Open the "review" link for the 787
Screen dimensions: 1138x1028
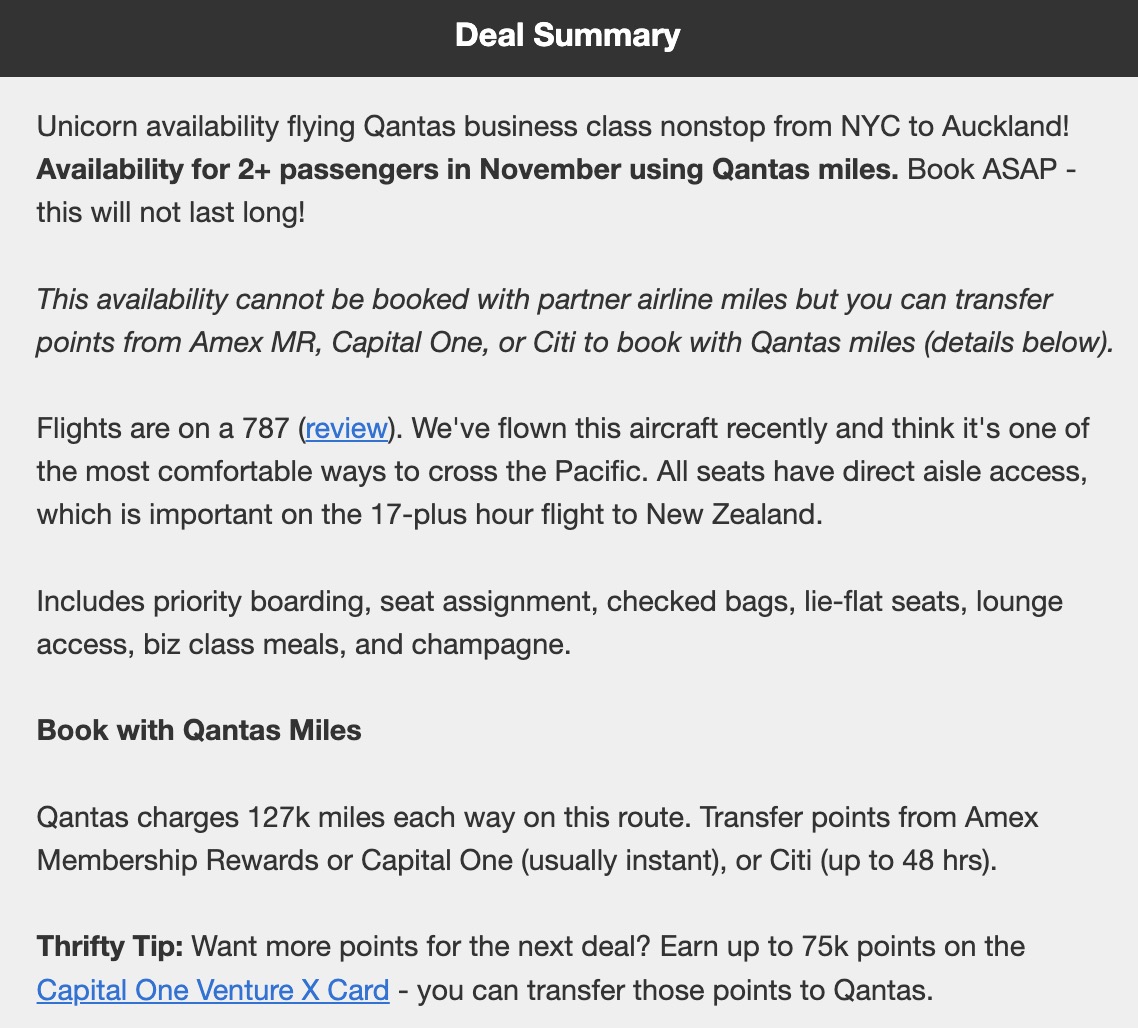pos(346,429)
